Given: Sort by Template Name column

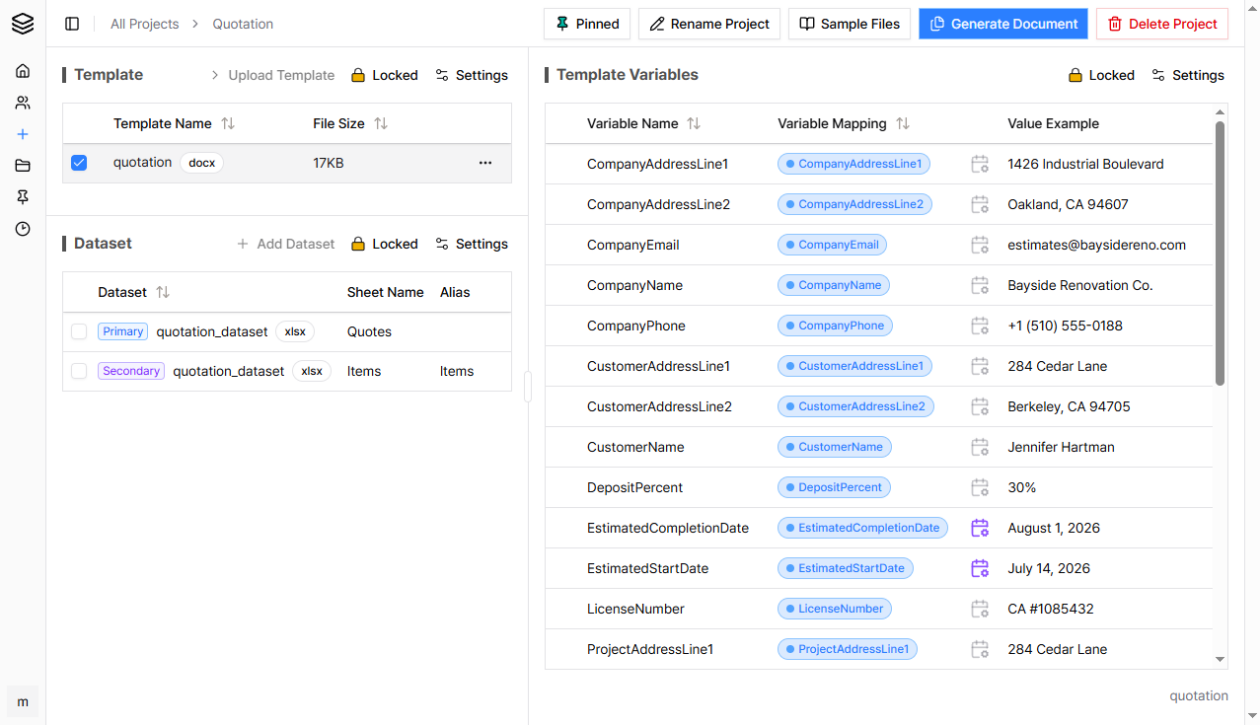Looking at the screenshot, I should coord(228,124).
